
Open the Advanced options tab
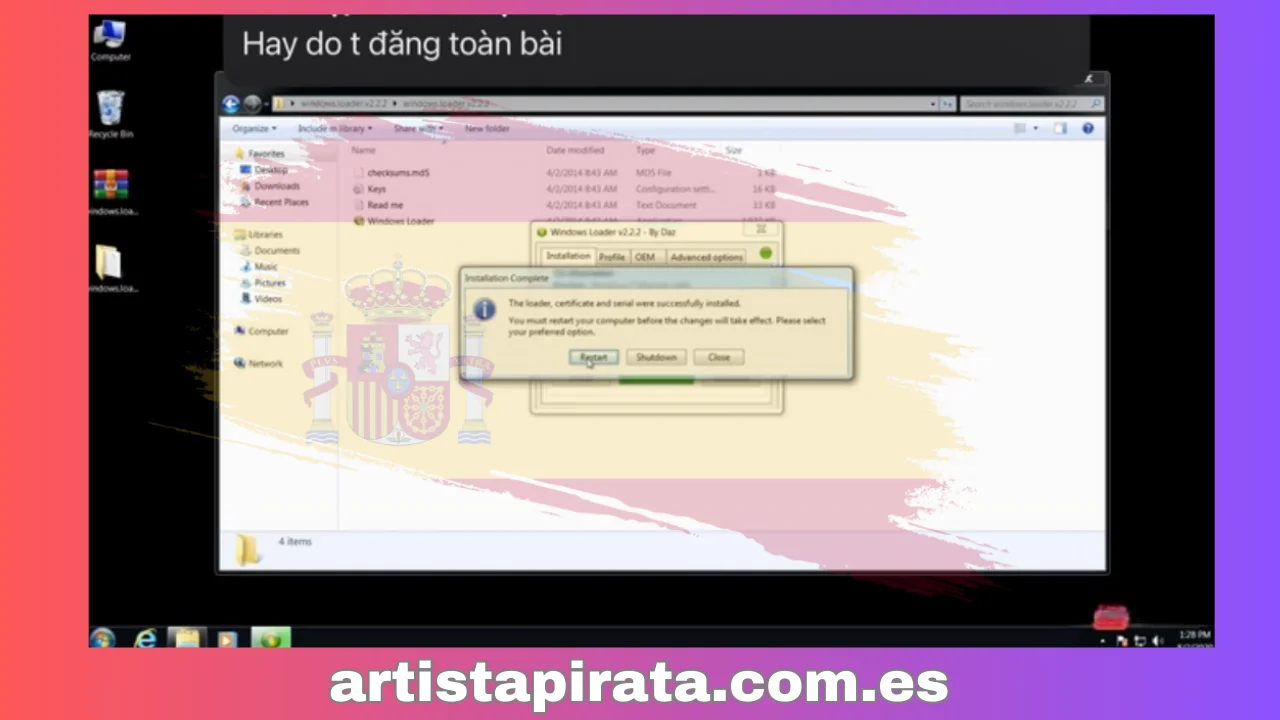[706, 257]
